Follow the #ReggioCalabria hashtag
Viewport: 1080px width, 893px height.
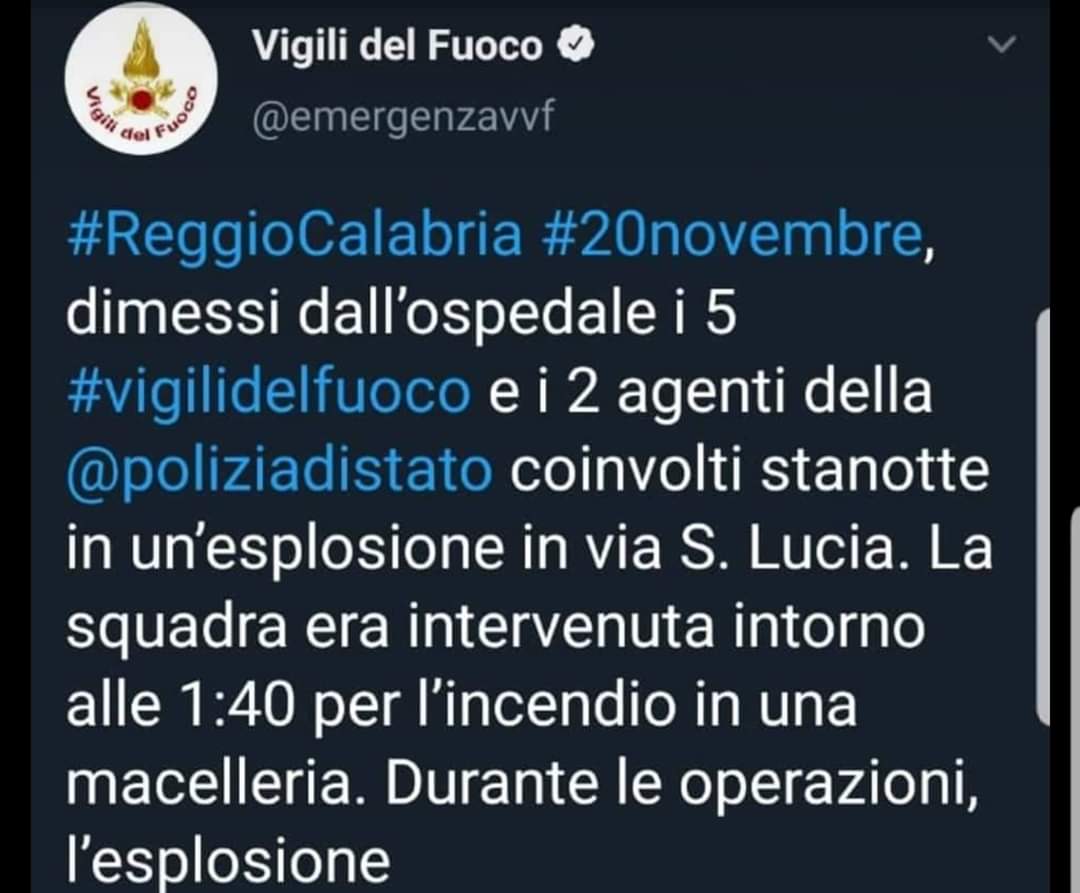tap(294, 235)
